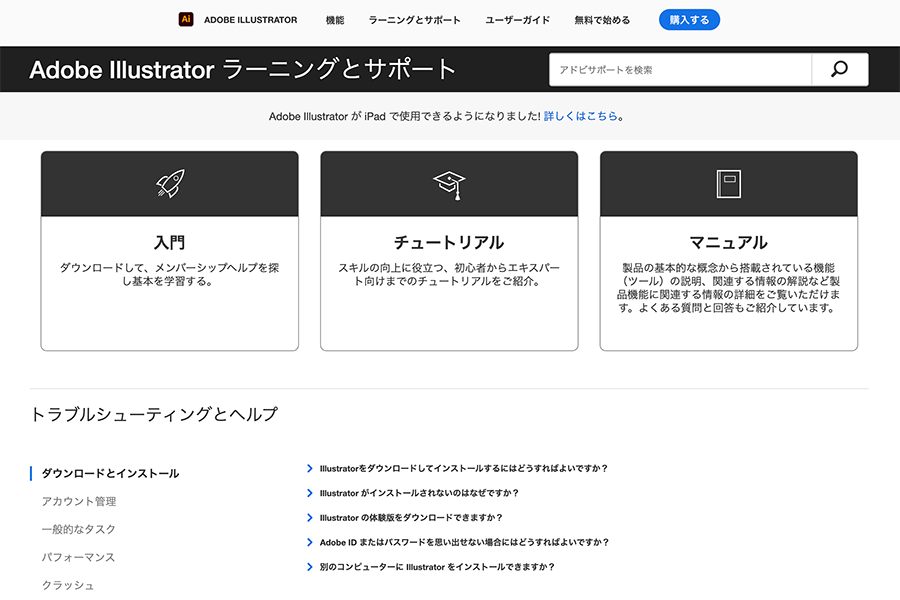Screen dimensions: 900x600
Task: Follow the 詳しくはこちら link
Action: click(x=580, y=116)
